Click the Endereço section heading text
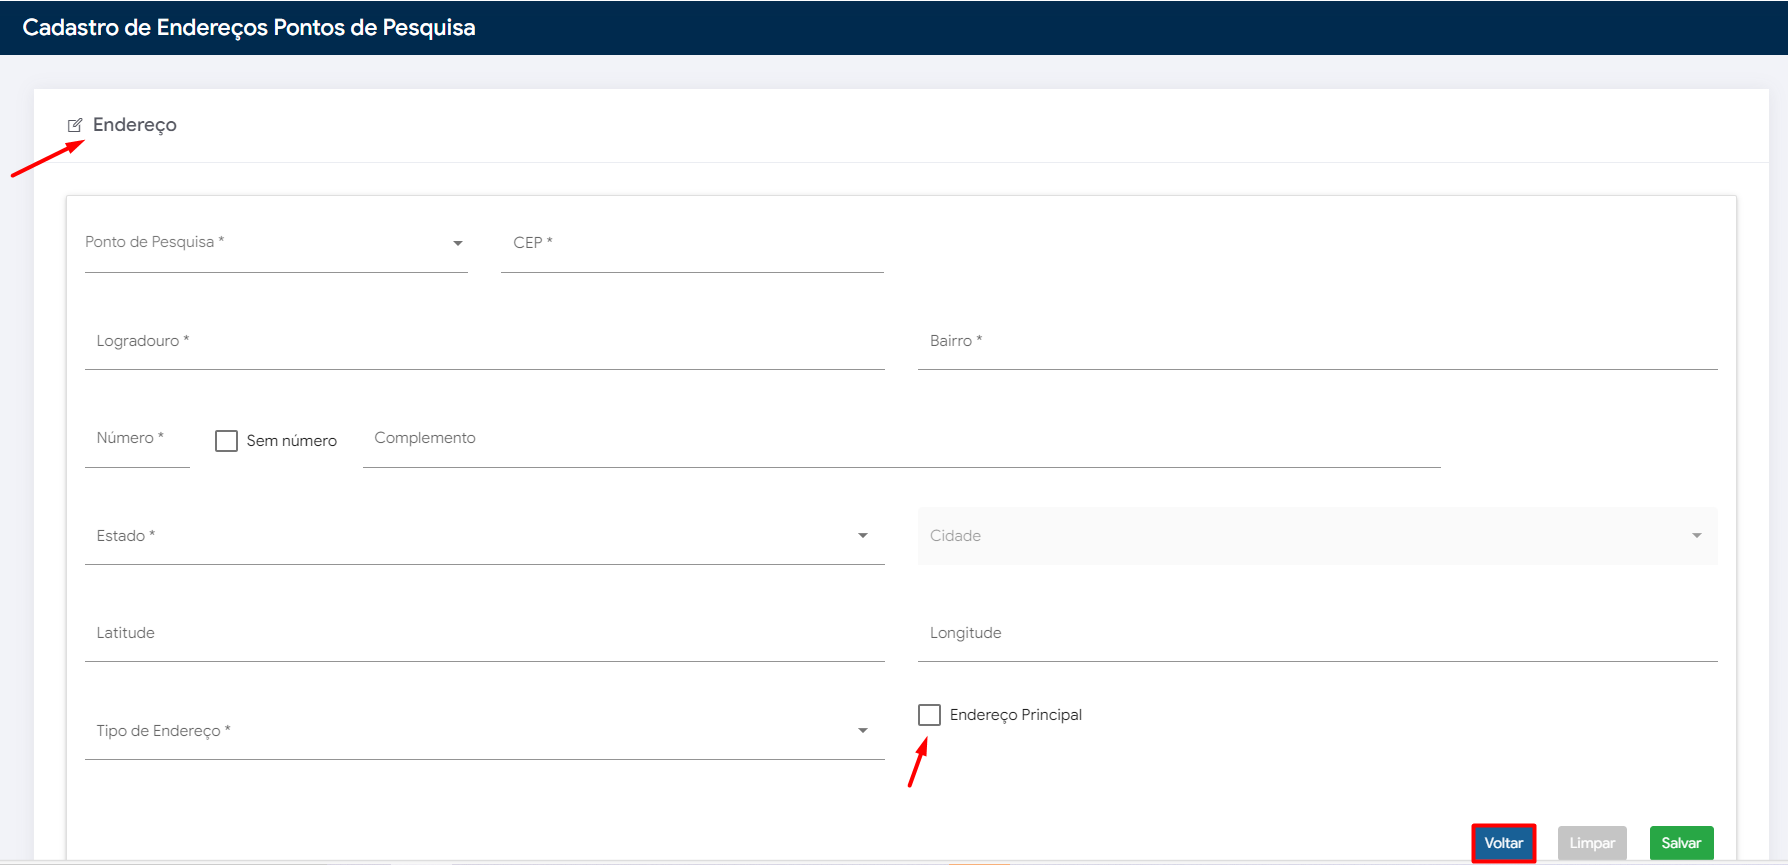The image size is (1788, 865). pos(135,125)
